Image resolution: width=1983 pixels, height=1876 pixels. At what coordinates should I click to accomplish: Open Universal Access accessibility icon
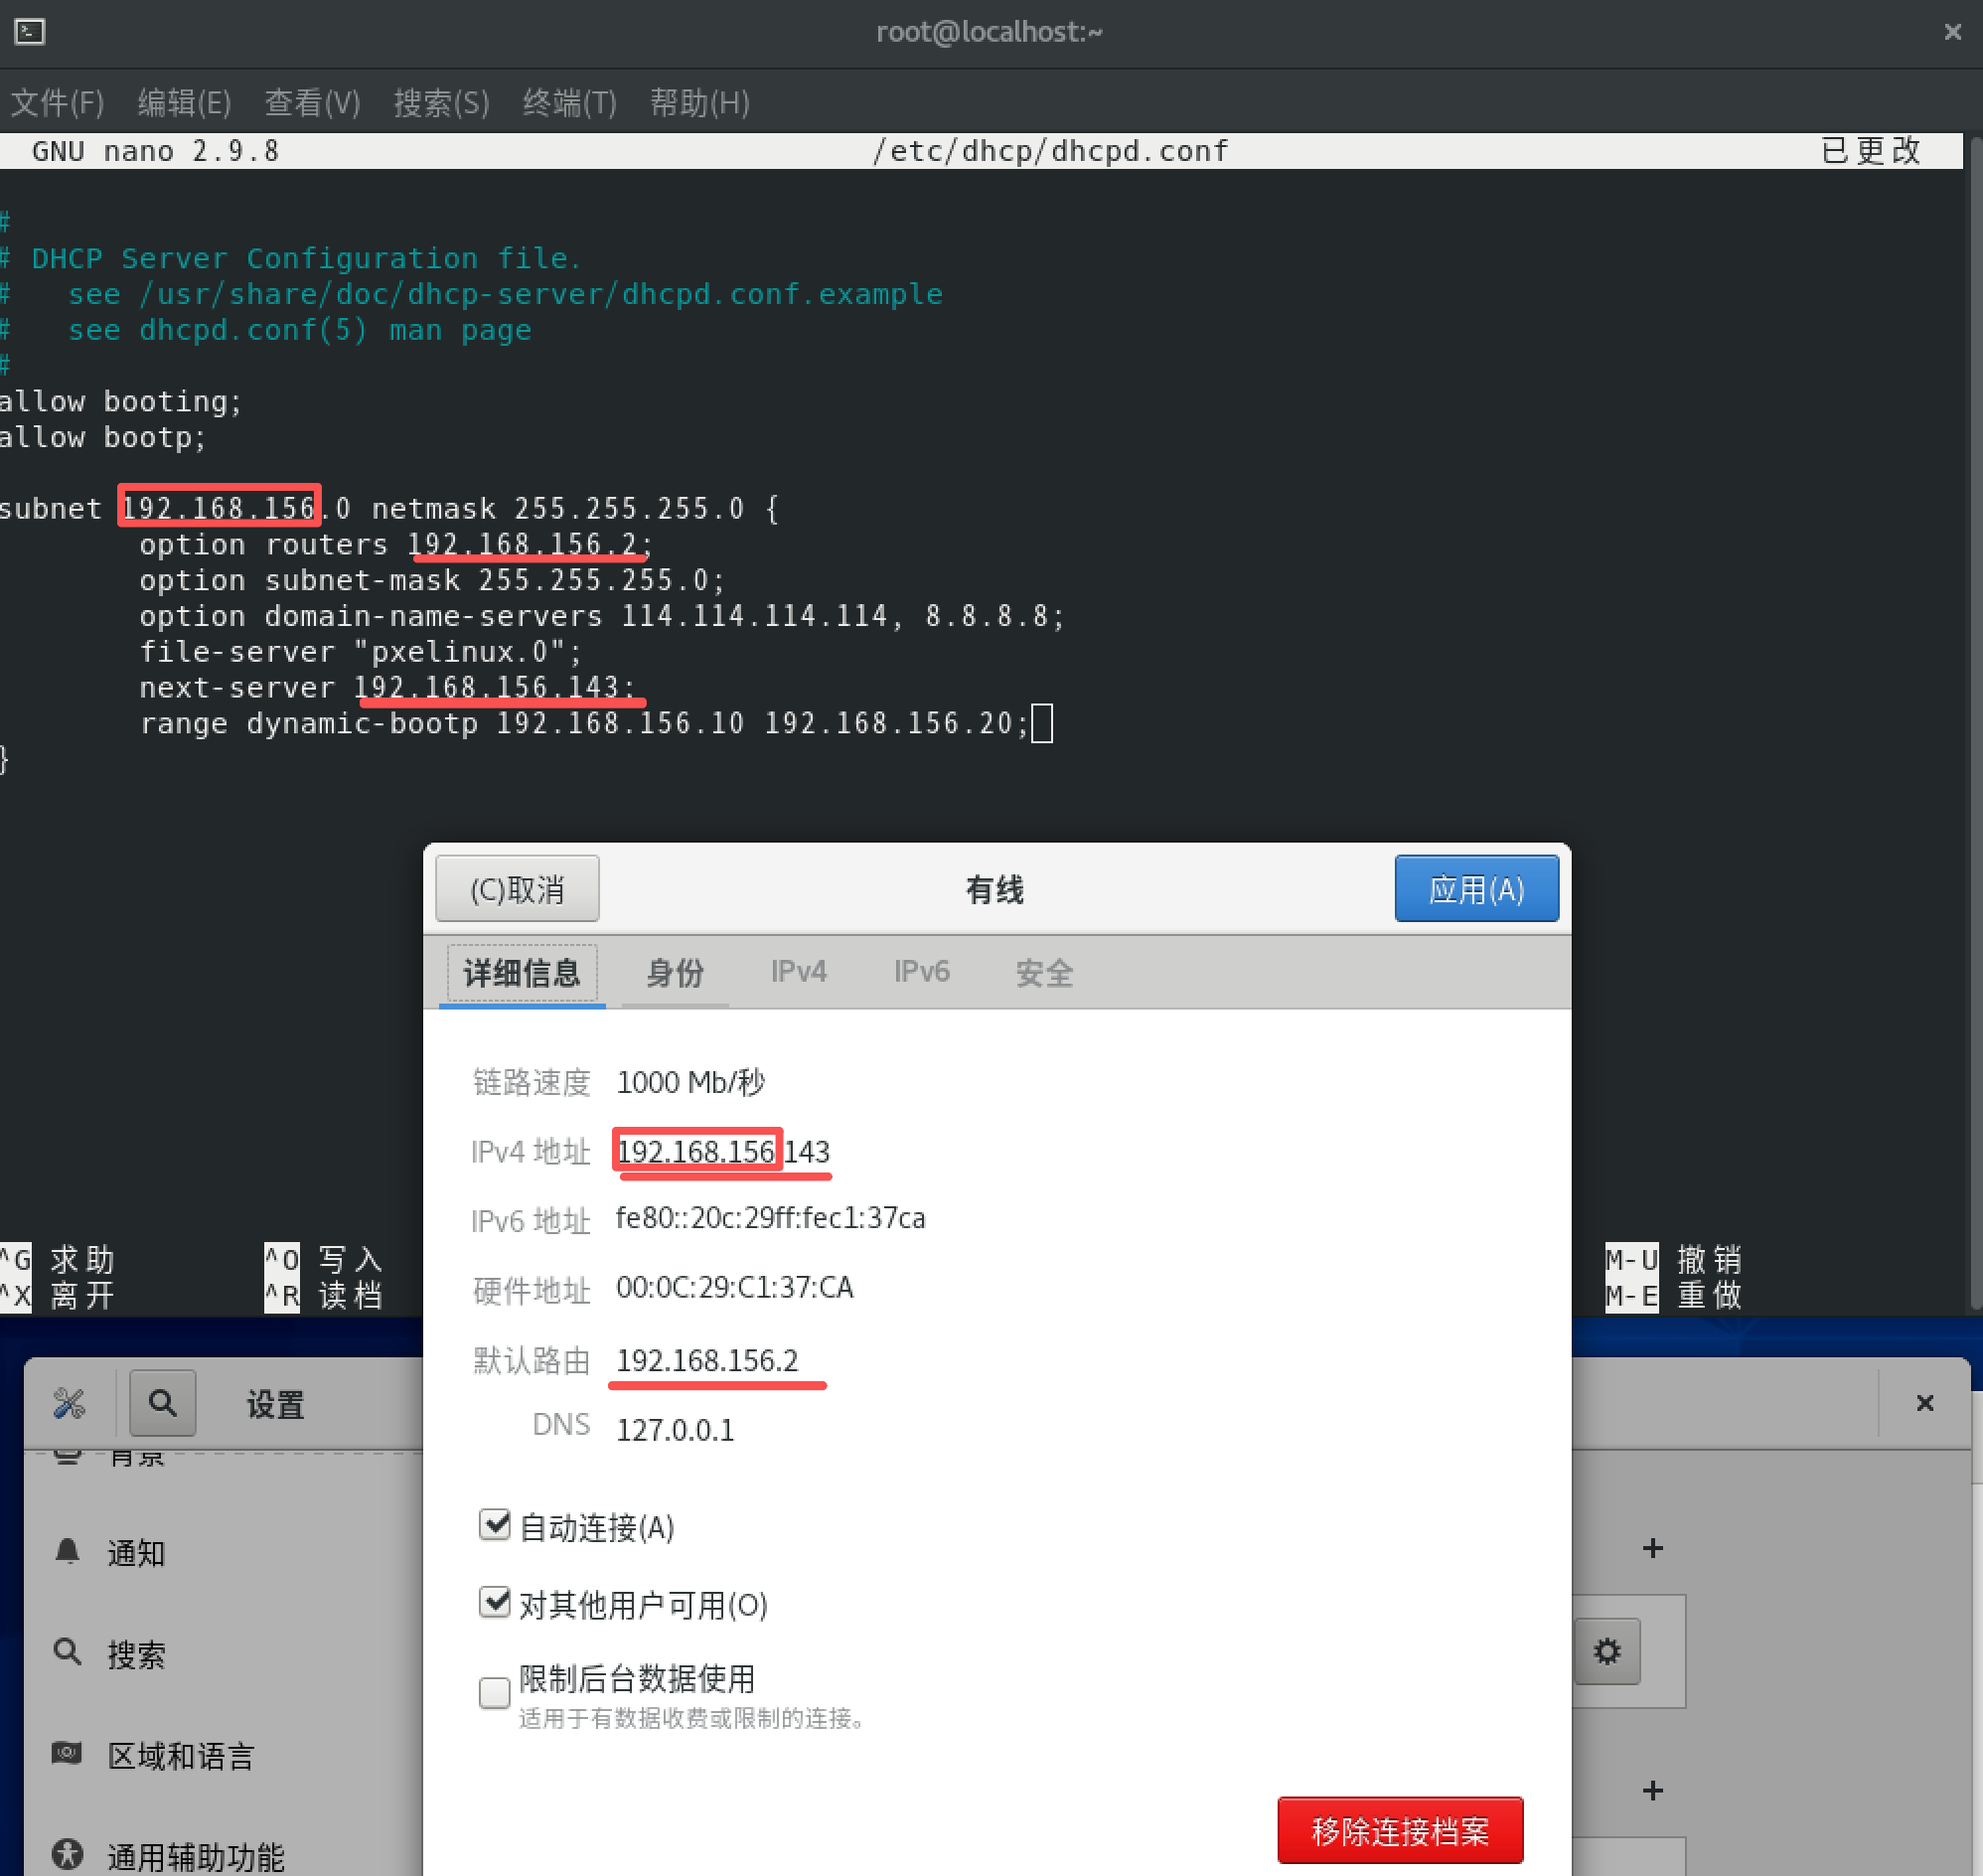pyautogui.click(x=68, y=1854)
